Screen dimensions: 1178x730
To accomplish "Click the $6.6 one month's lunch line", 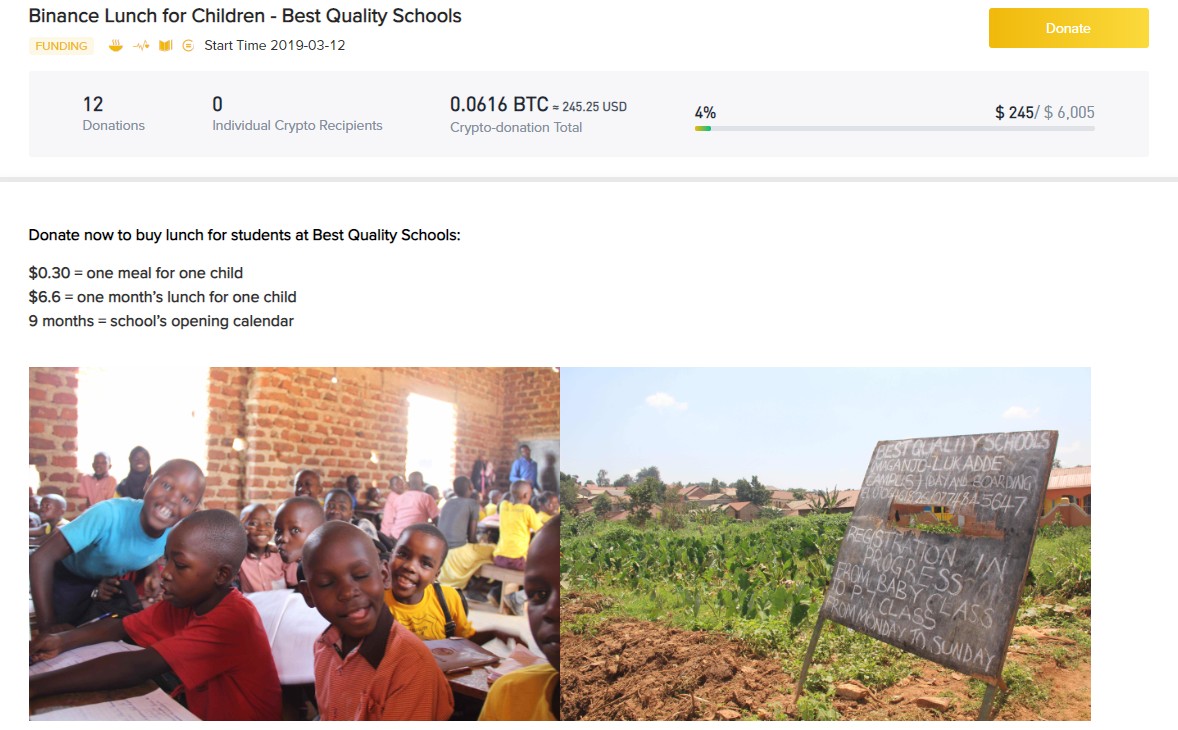I will (x=162, y=297).
